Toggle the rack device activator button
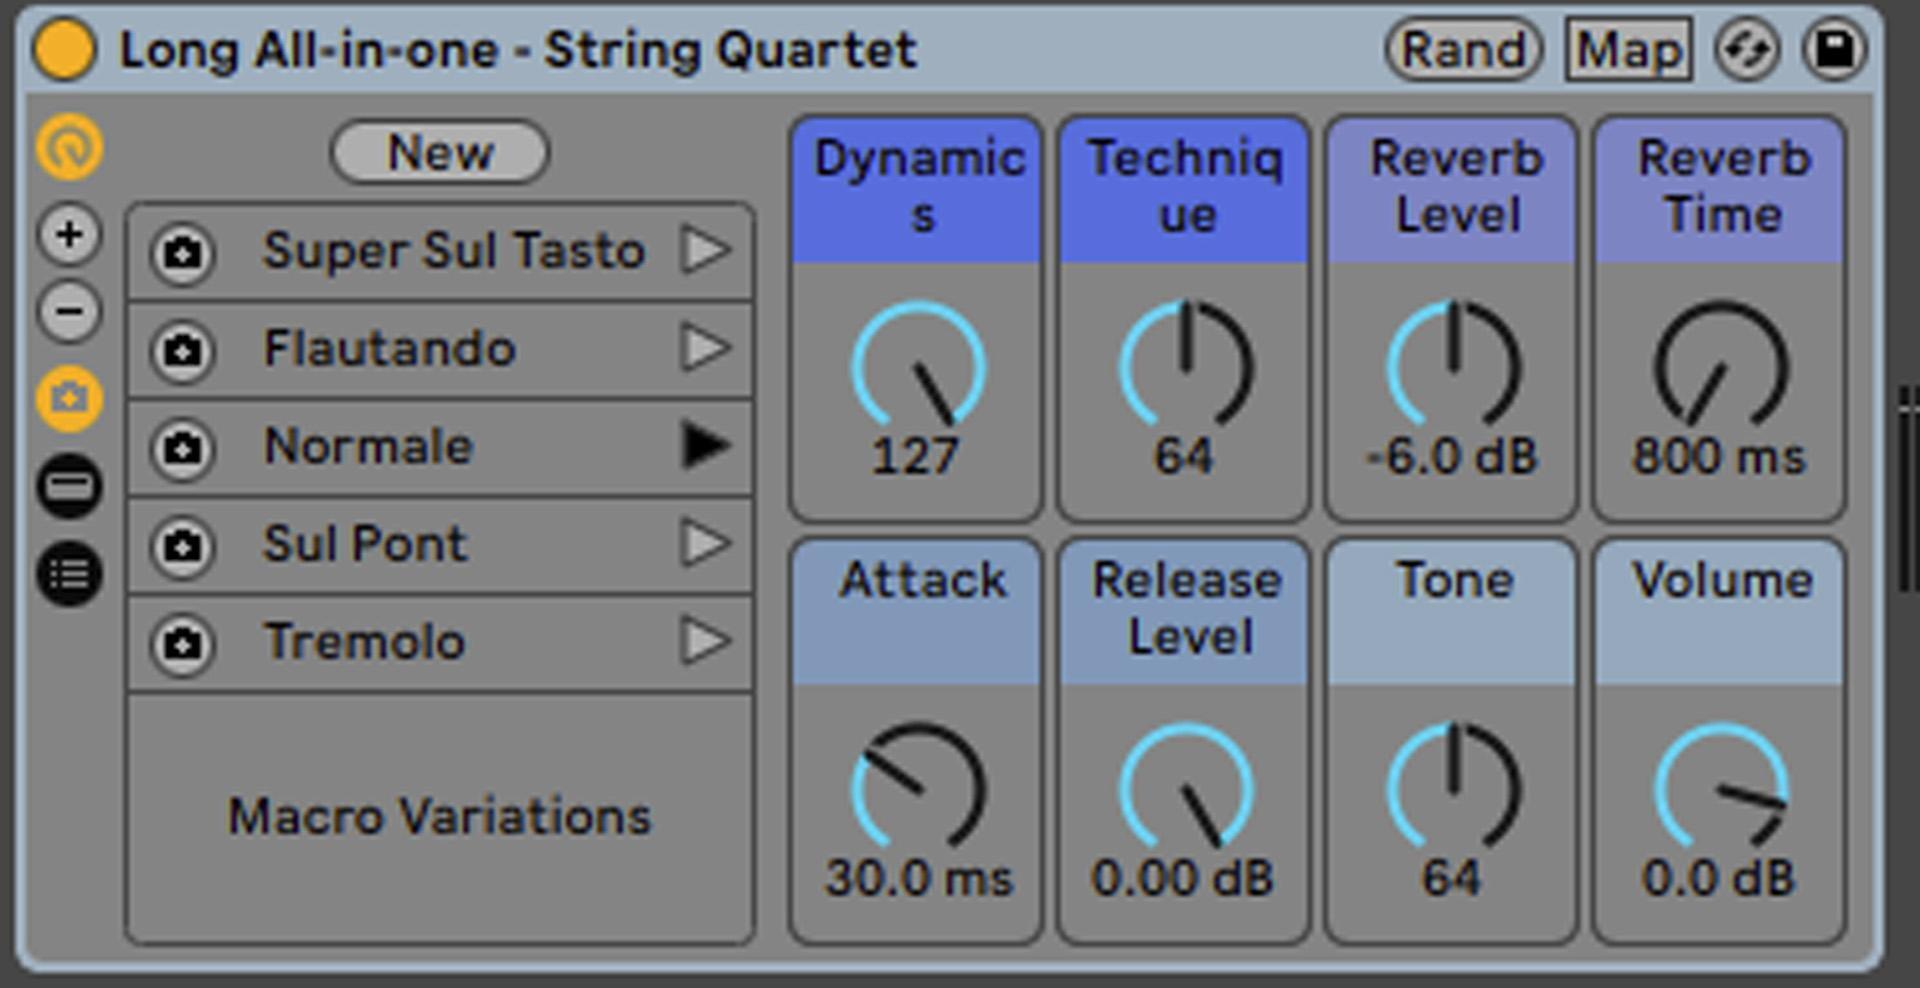 pos(64,50)
